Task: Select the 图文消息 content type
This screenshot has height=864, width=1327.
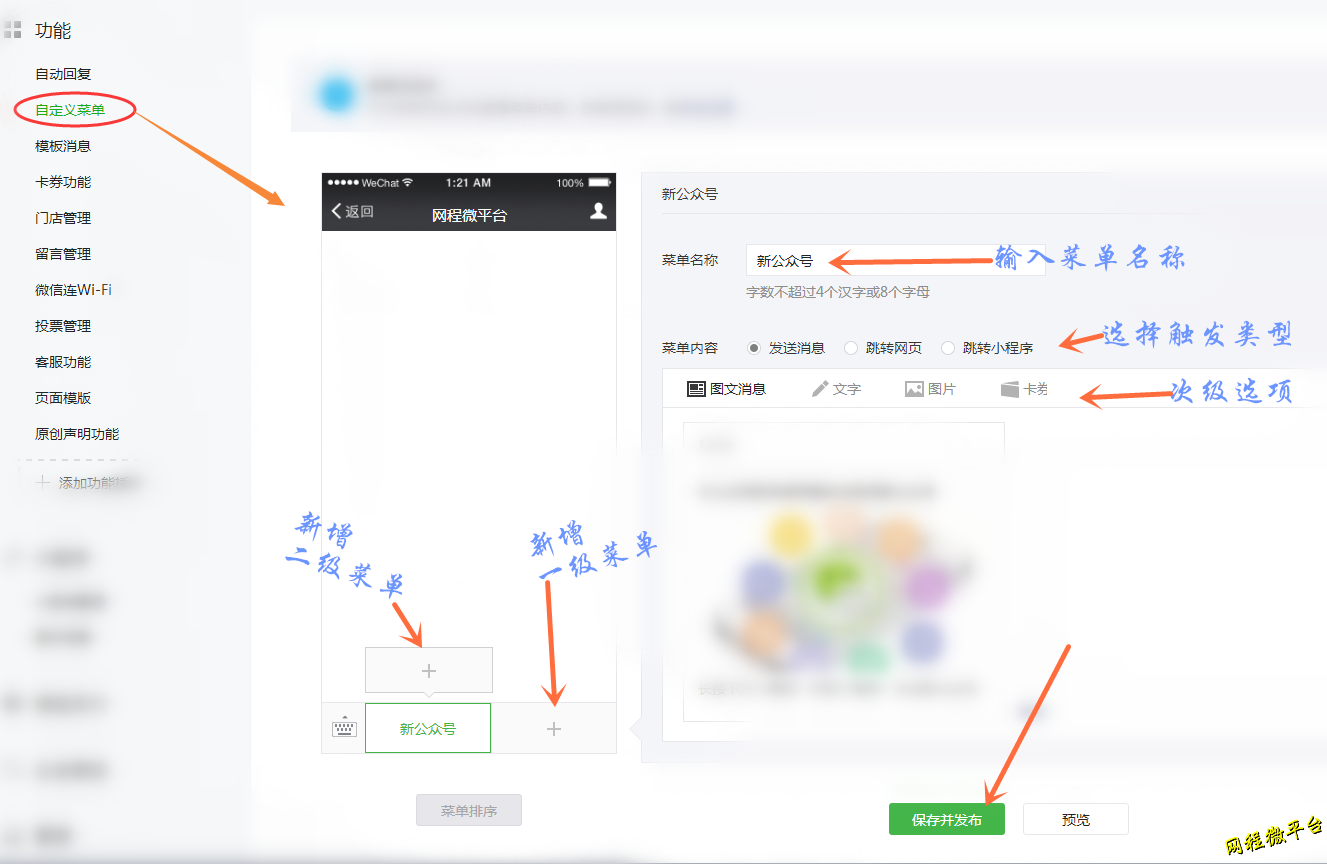Action: tap(726, 389)
